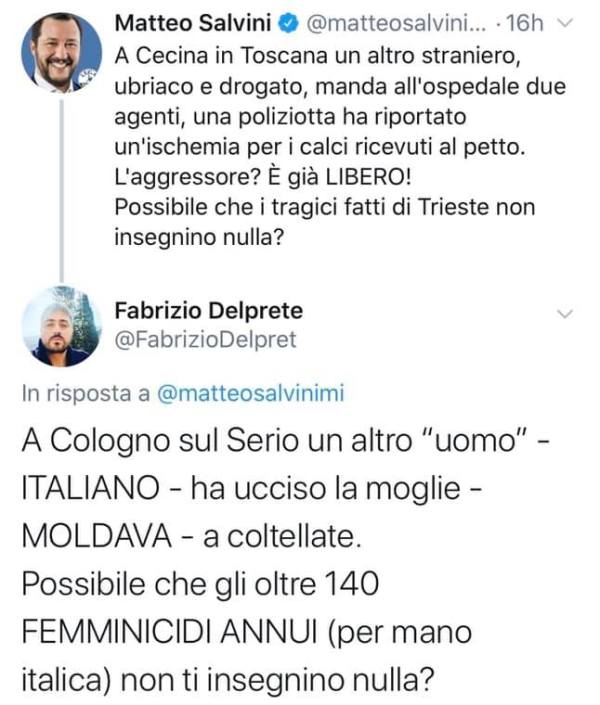Screen dimensions: 600x705
Task: Open Matteo Salvini's profile avatar
Action: point(61,53)
